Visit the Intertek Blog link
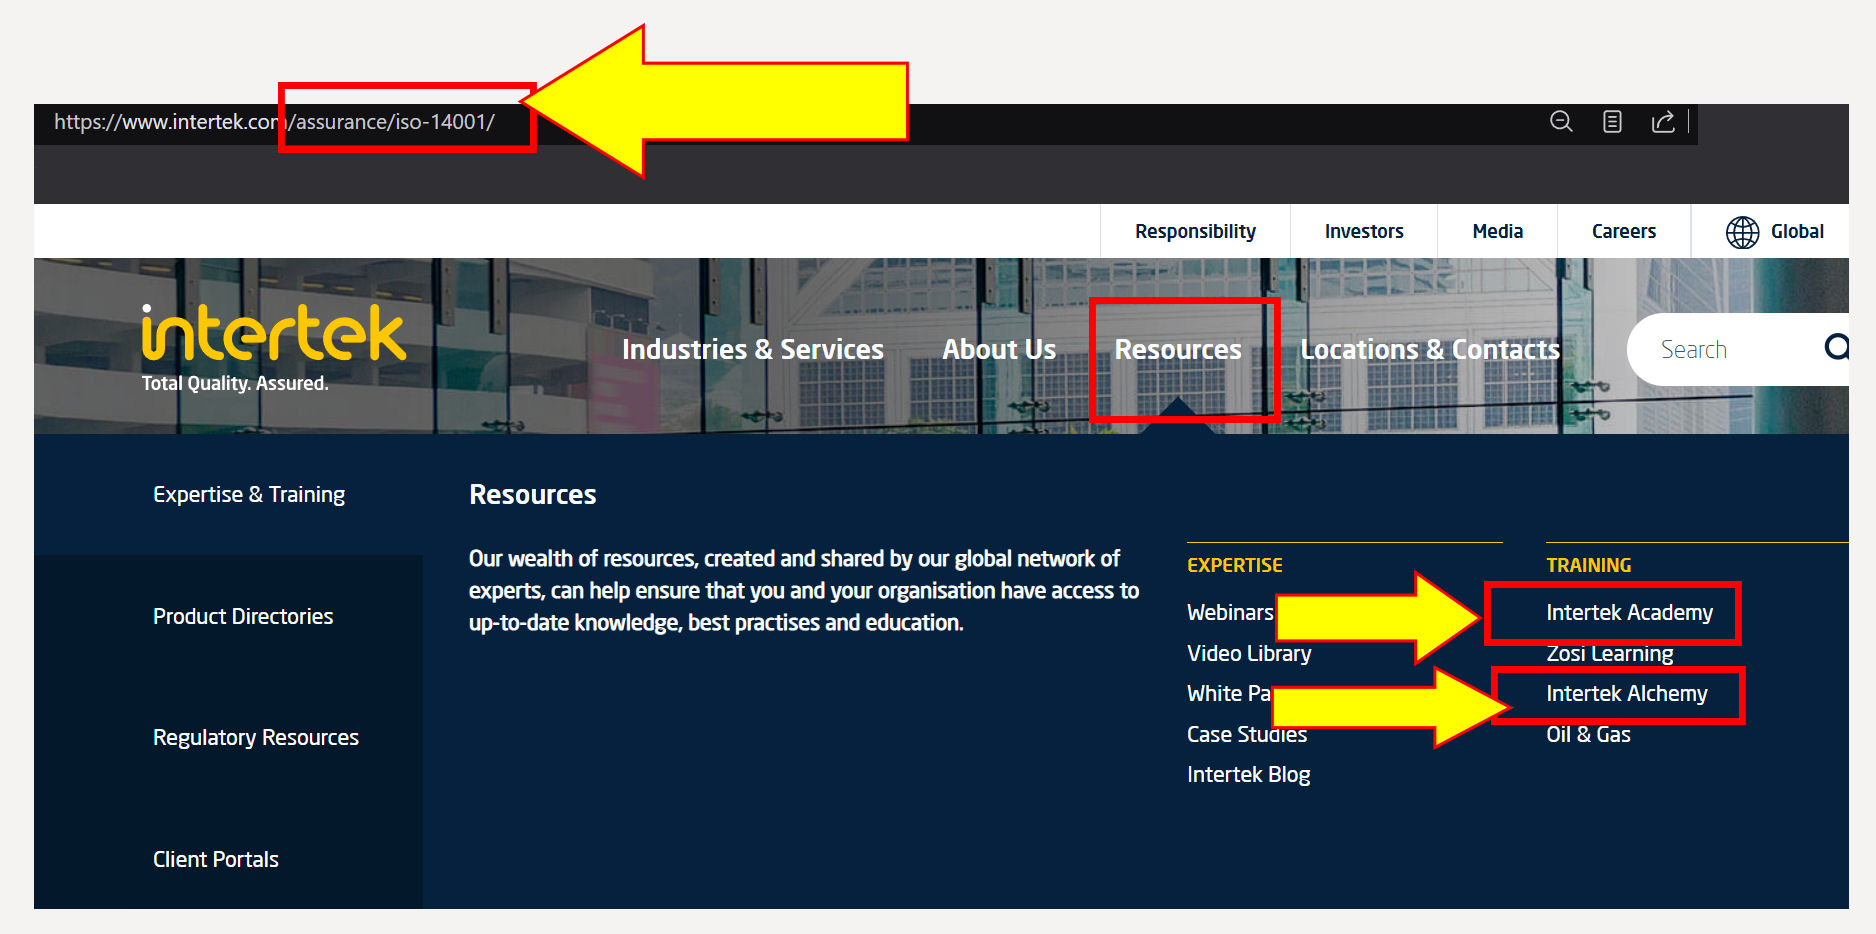The image size is (1876, 934). pos(1248,775)
